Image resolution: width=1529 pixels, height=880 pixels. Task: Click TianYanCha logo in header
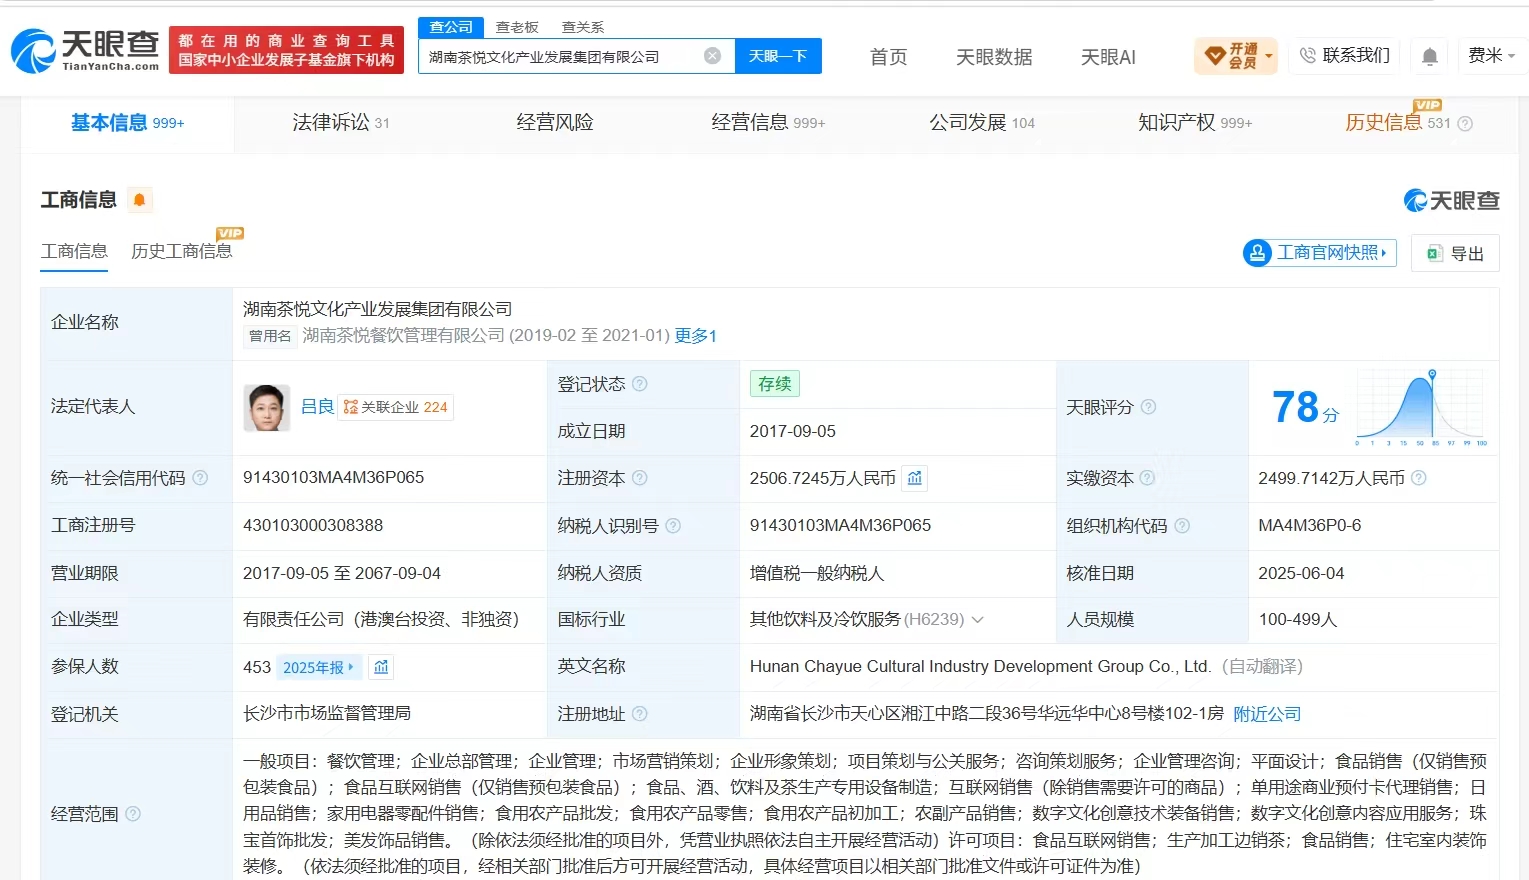coord(85,50)
